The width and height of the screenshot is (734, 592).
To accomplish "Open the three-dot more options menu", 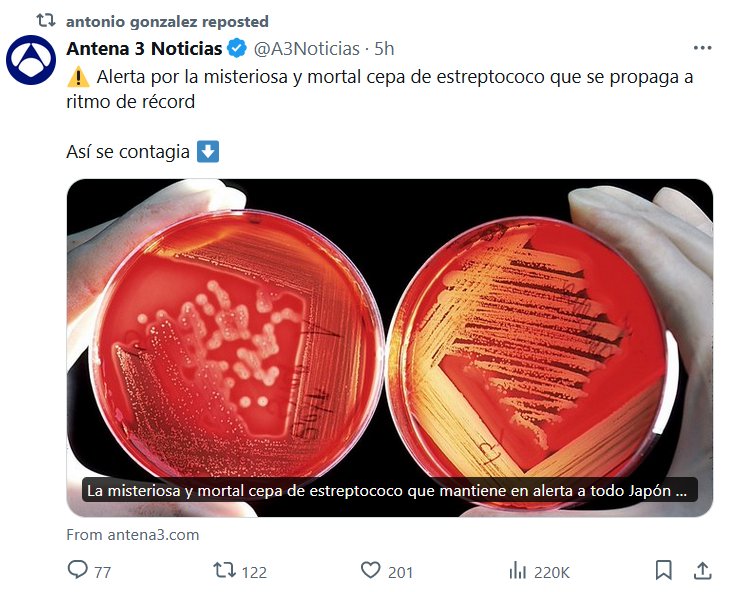I will [x=703, y=48].
